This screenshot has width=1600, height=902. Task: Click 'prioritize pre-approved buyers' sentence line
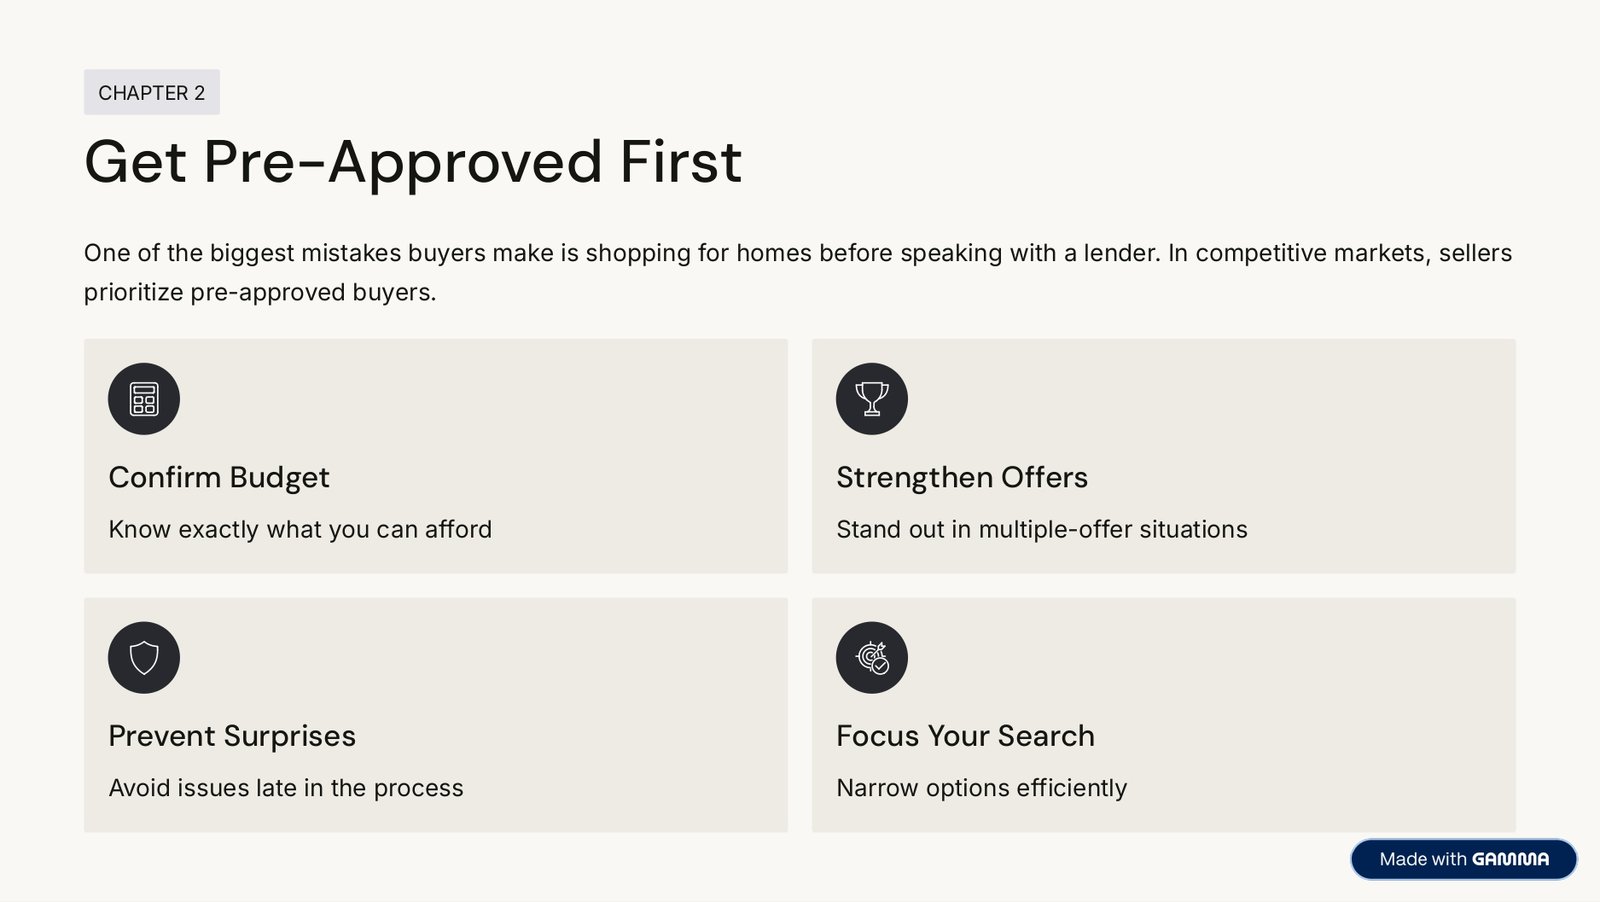260,292
